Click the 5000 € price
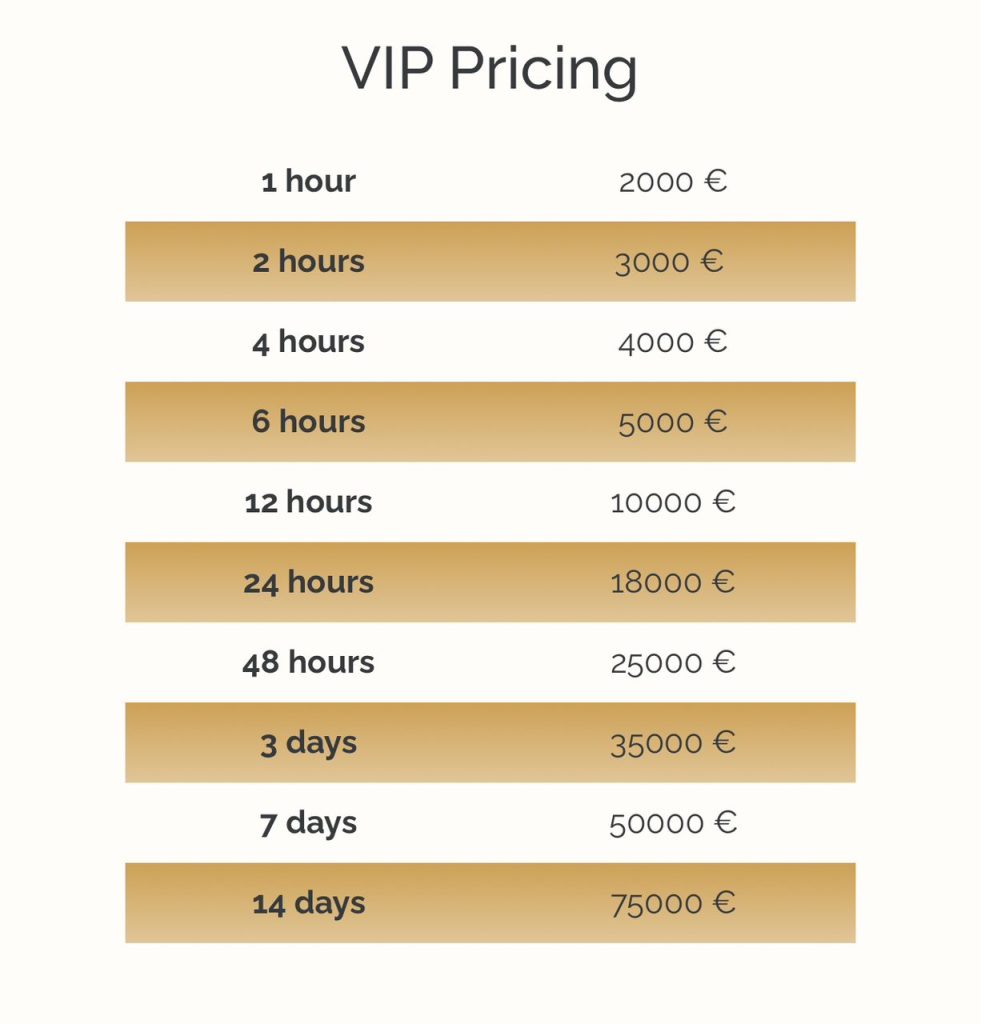 672,422
